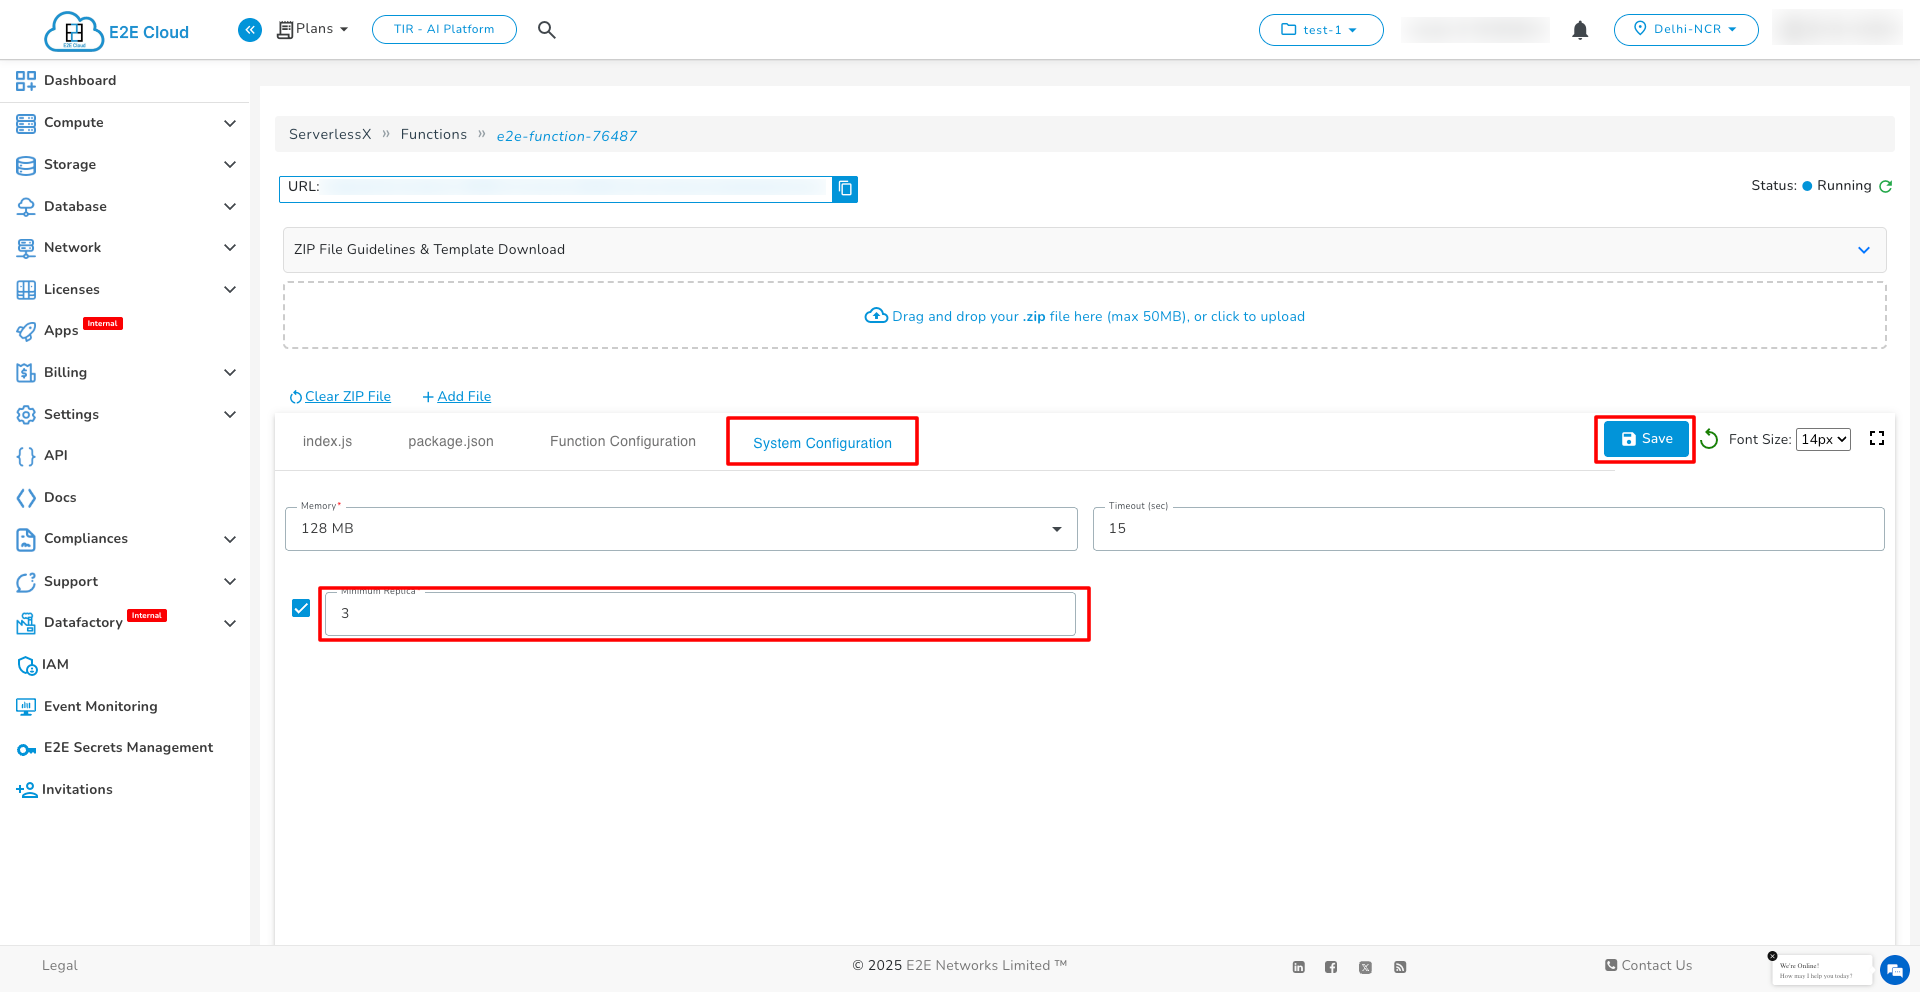
Task: Open the live chat support widget
Action: click(1895, 970)
